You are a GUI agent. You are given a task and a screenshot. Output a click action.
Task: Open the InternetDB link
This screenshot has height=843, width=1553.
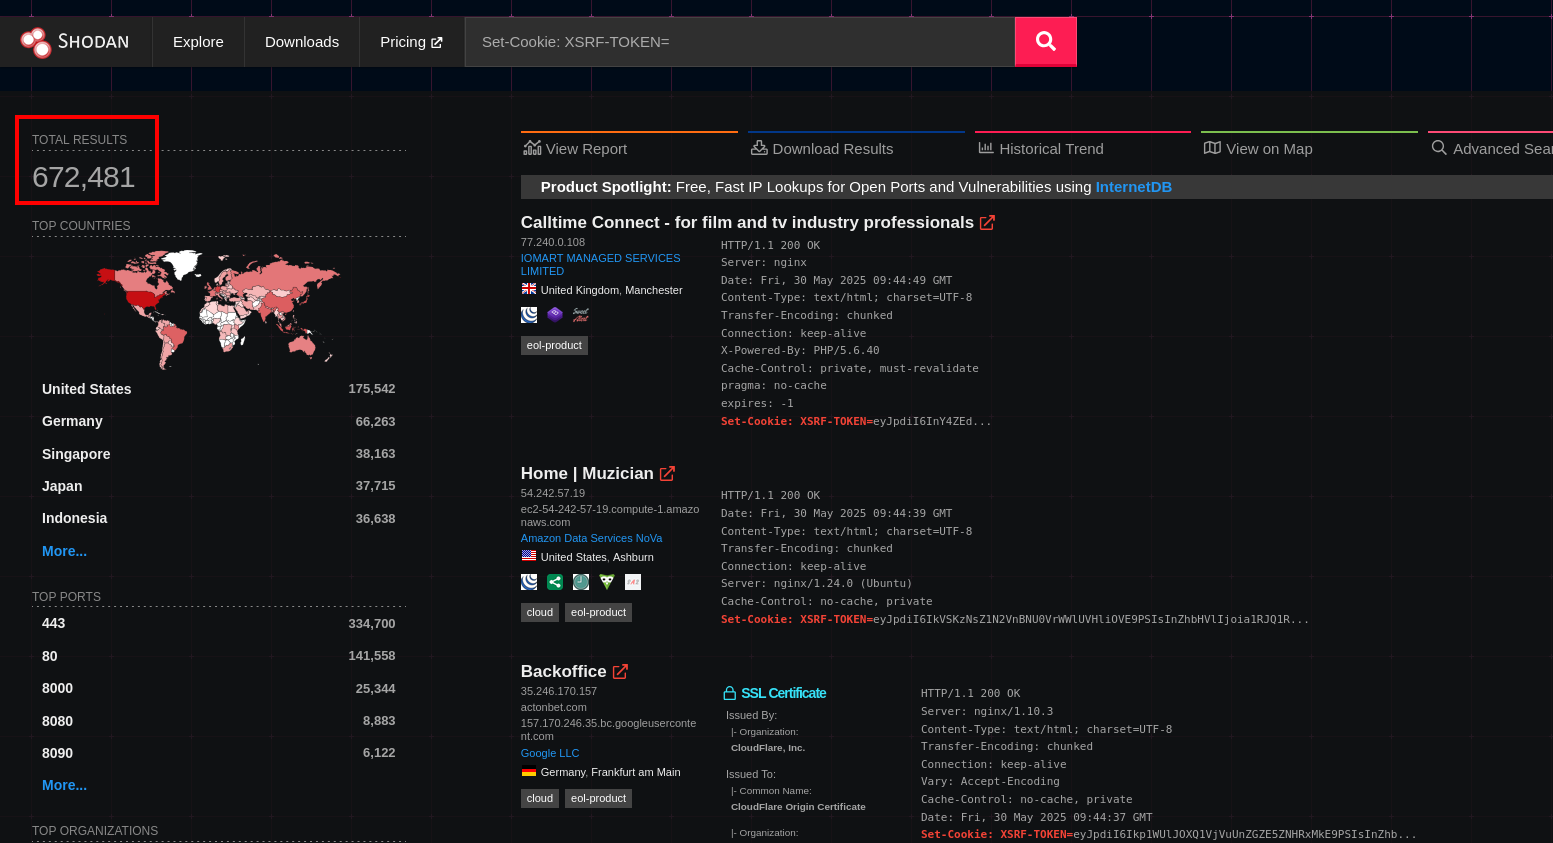[1133, 187]
